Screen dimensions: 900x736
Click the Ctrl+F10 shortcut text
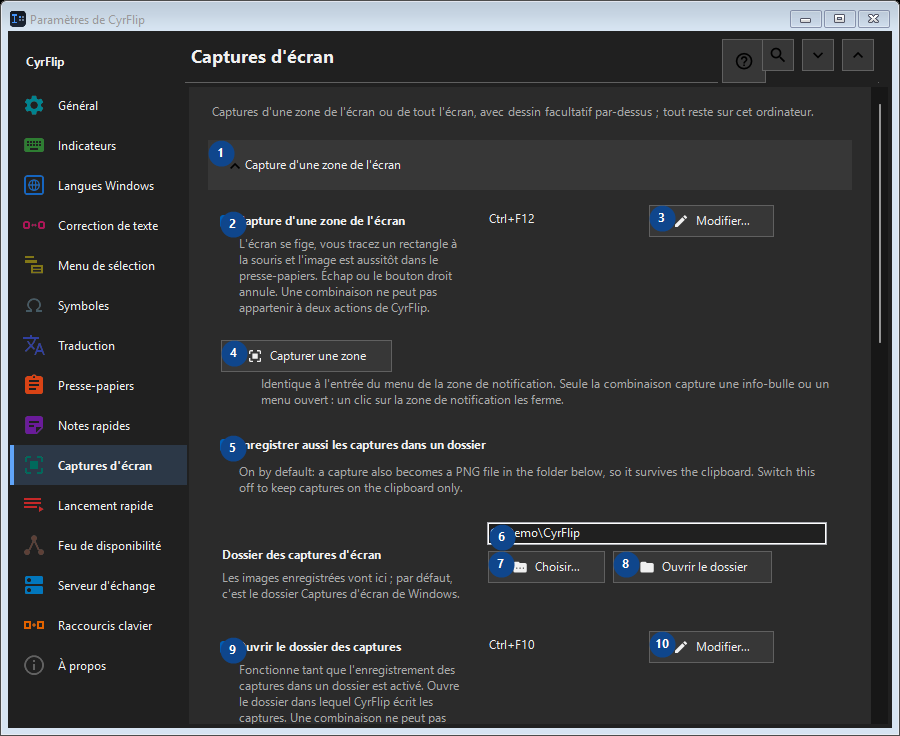pyautogui.click(x=511, y=645)
